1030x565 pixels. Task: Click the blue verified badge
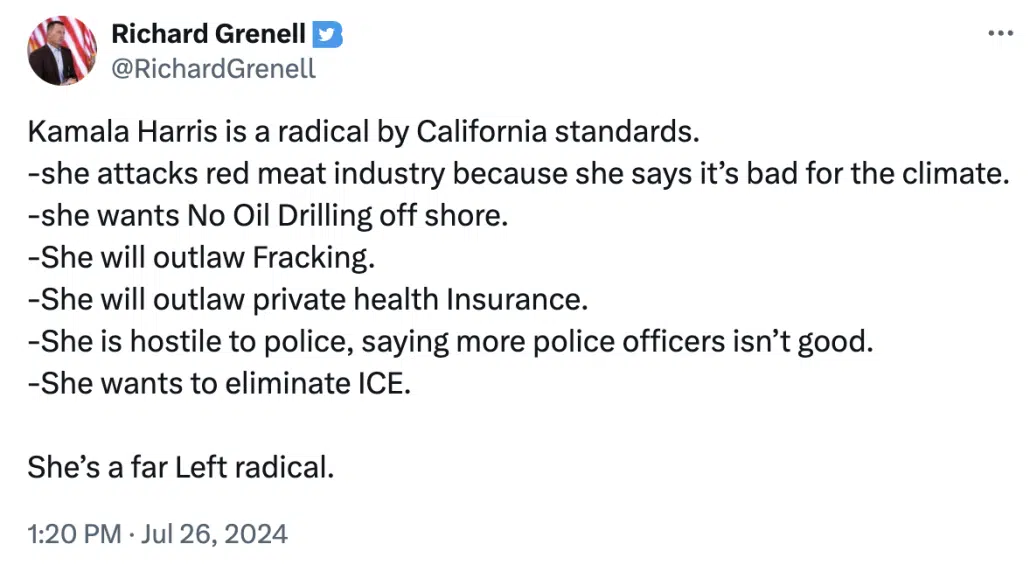[328, 34]
